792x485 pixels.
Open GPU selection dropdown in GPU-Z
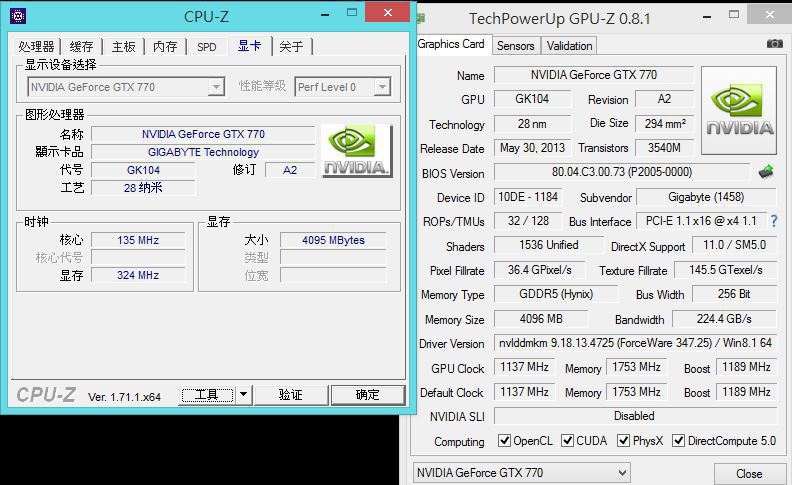(622, 473)
